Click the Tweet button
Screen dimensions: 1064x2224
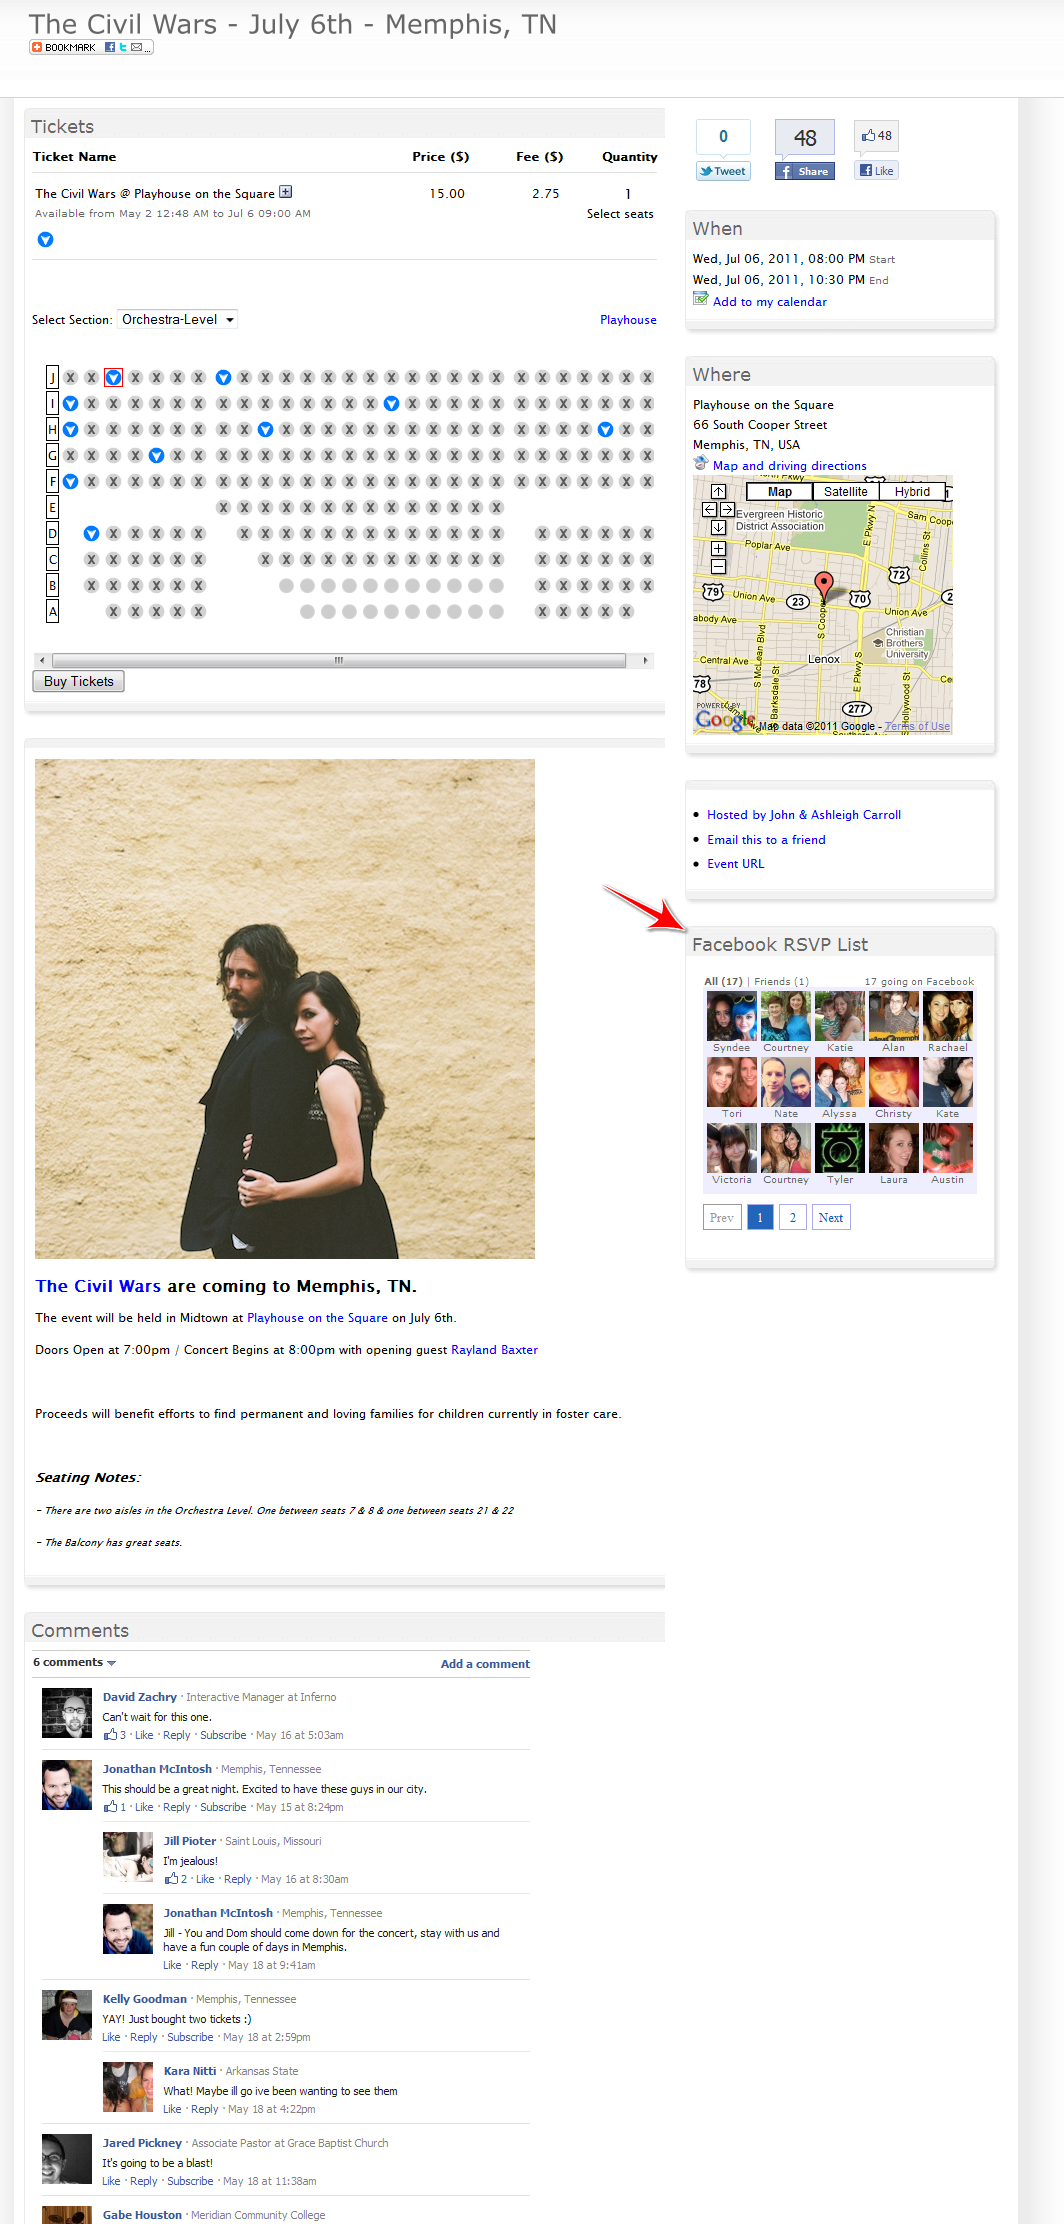(723, 171)
